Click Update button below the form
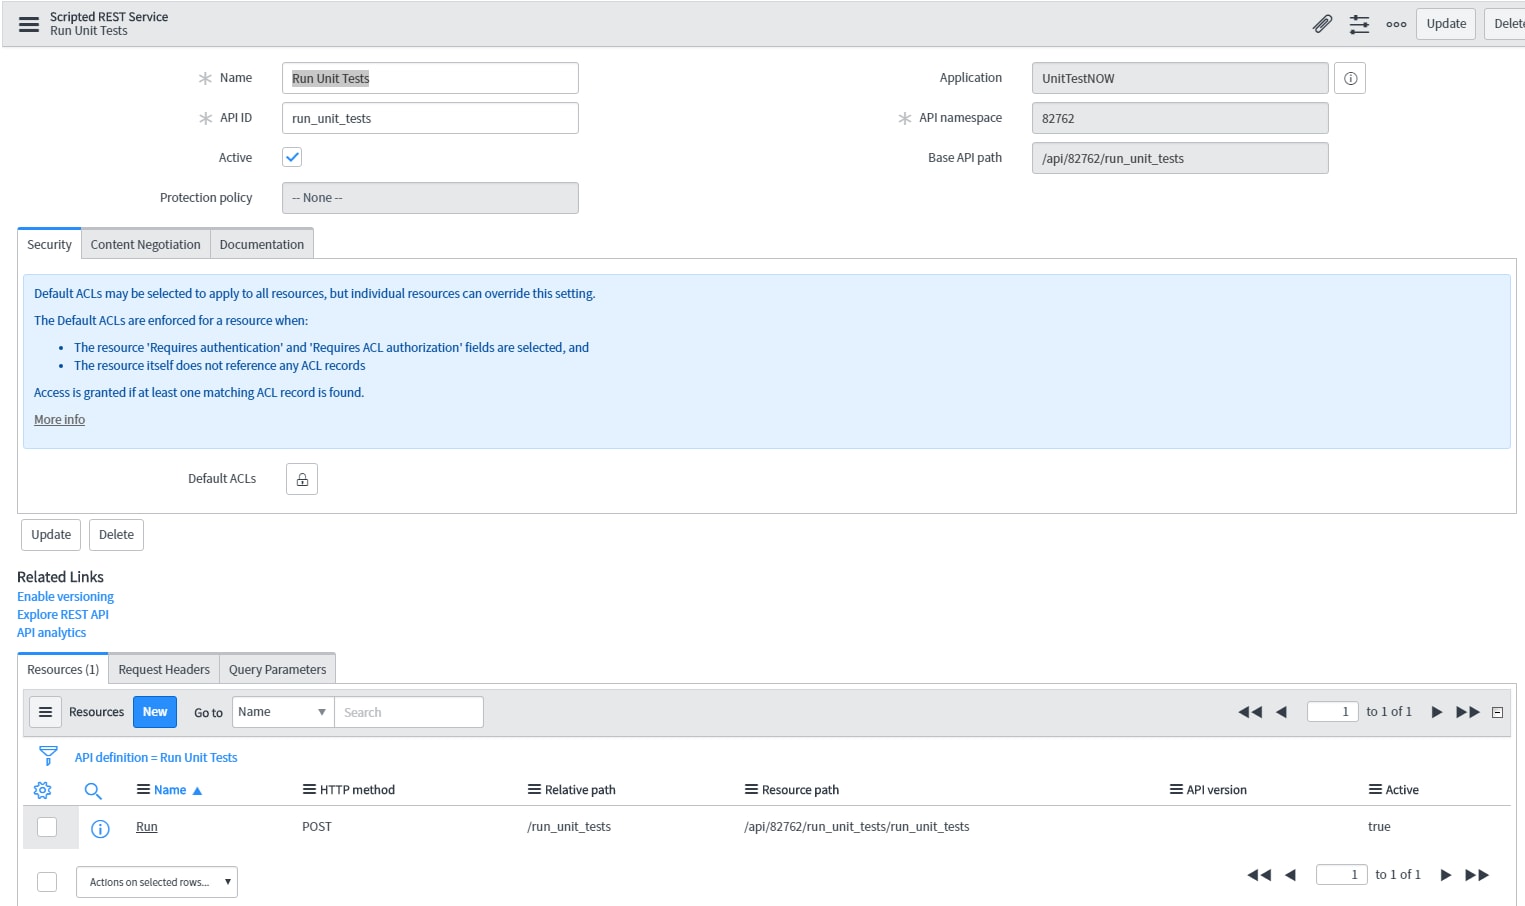Screen dimensions: 1525x906 [51, 535]
